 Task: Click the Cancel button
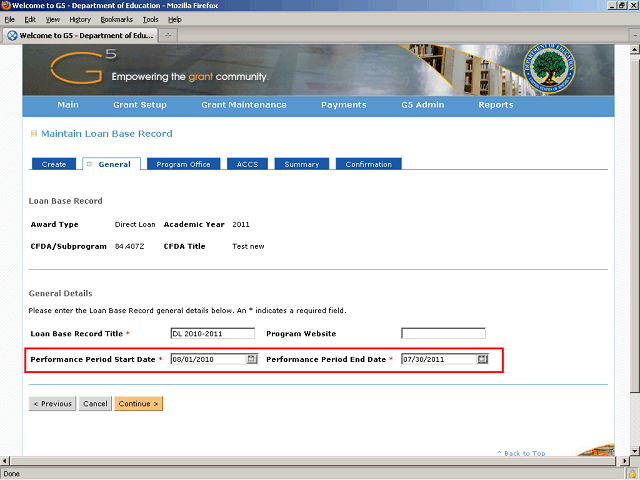(x=95, y=404)
